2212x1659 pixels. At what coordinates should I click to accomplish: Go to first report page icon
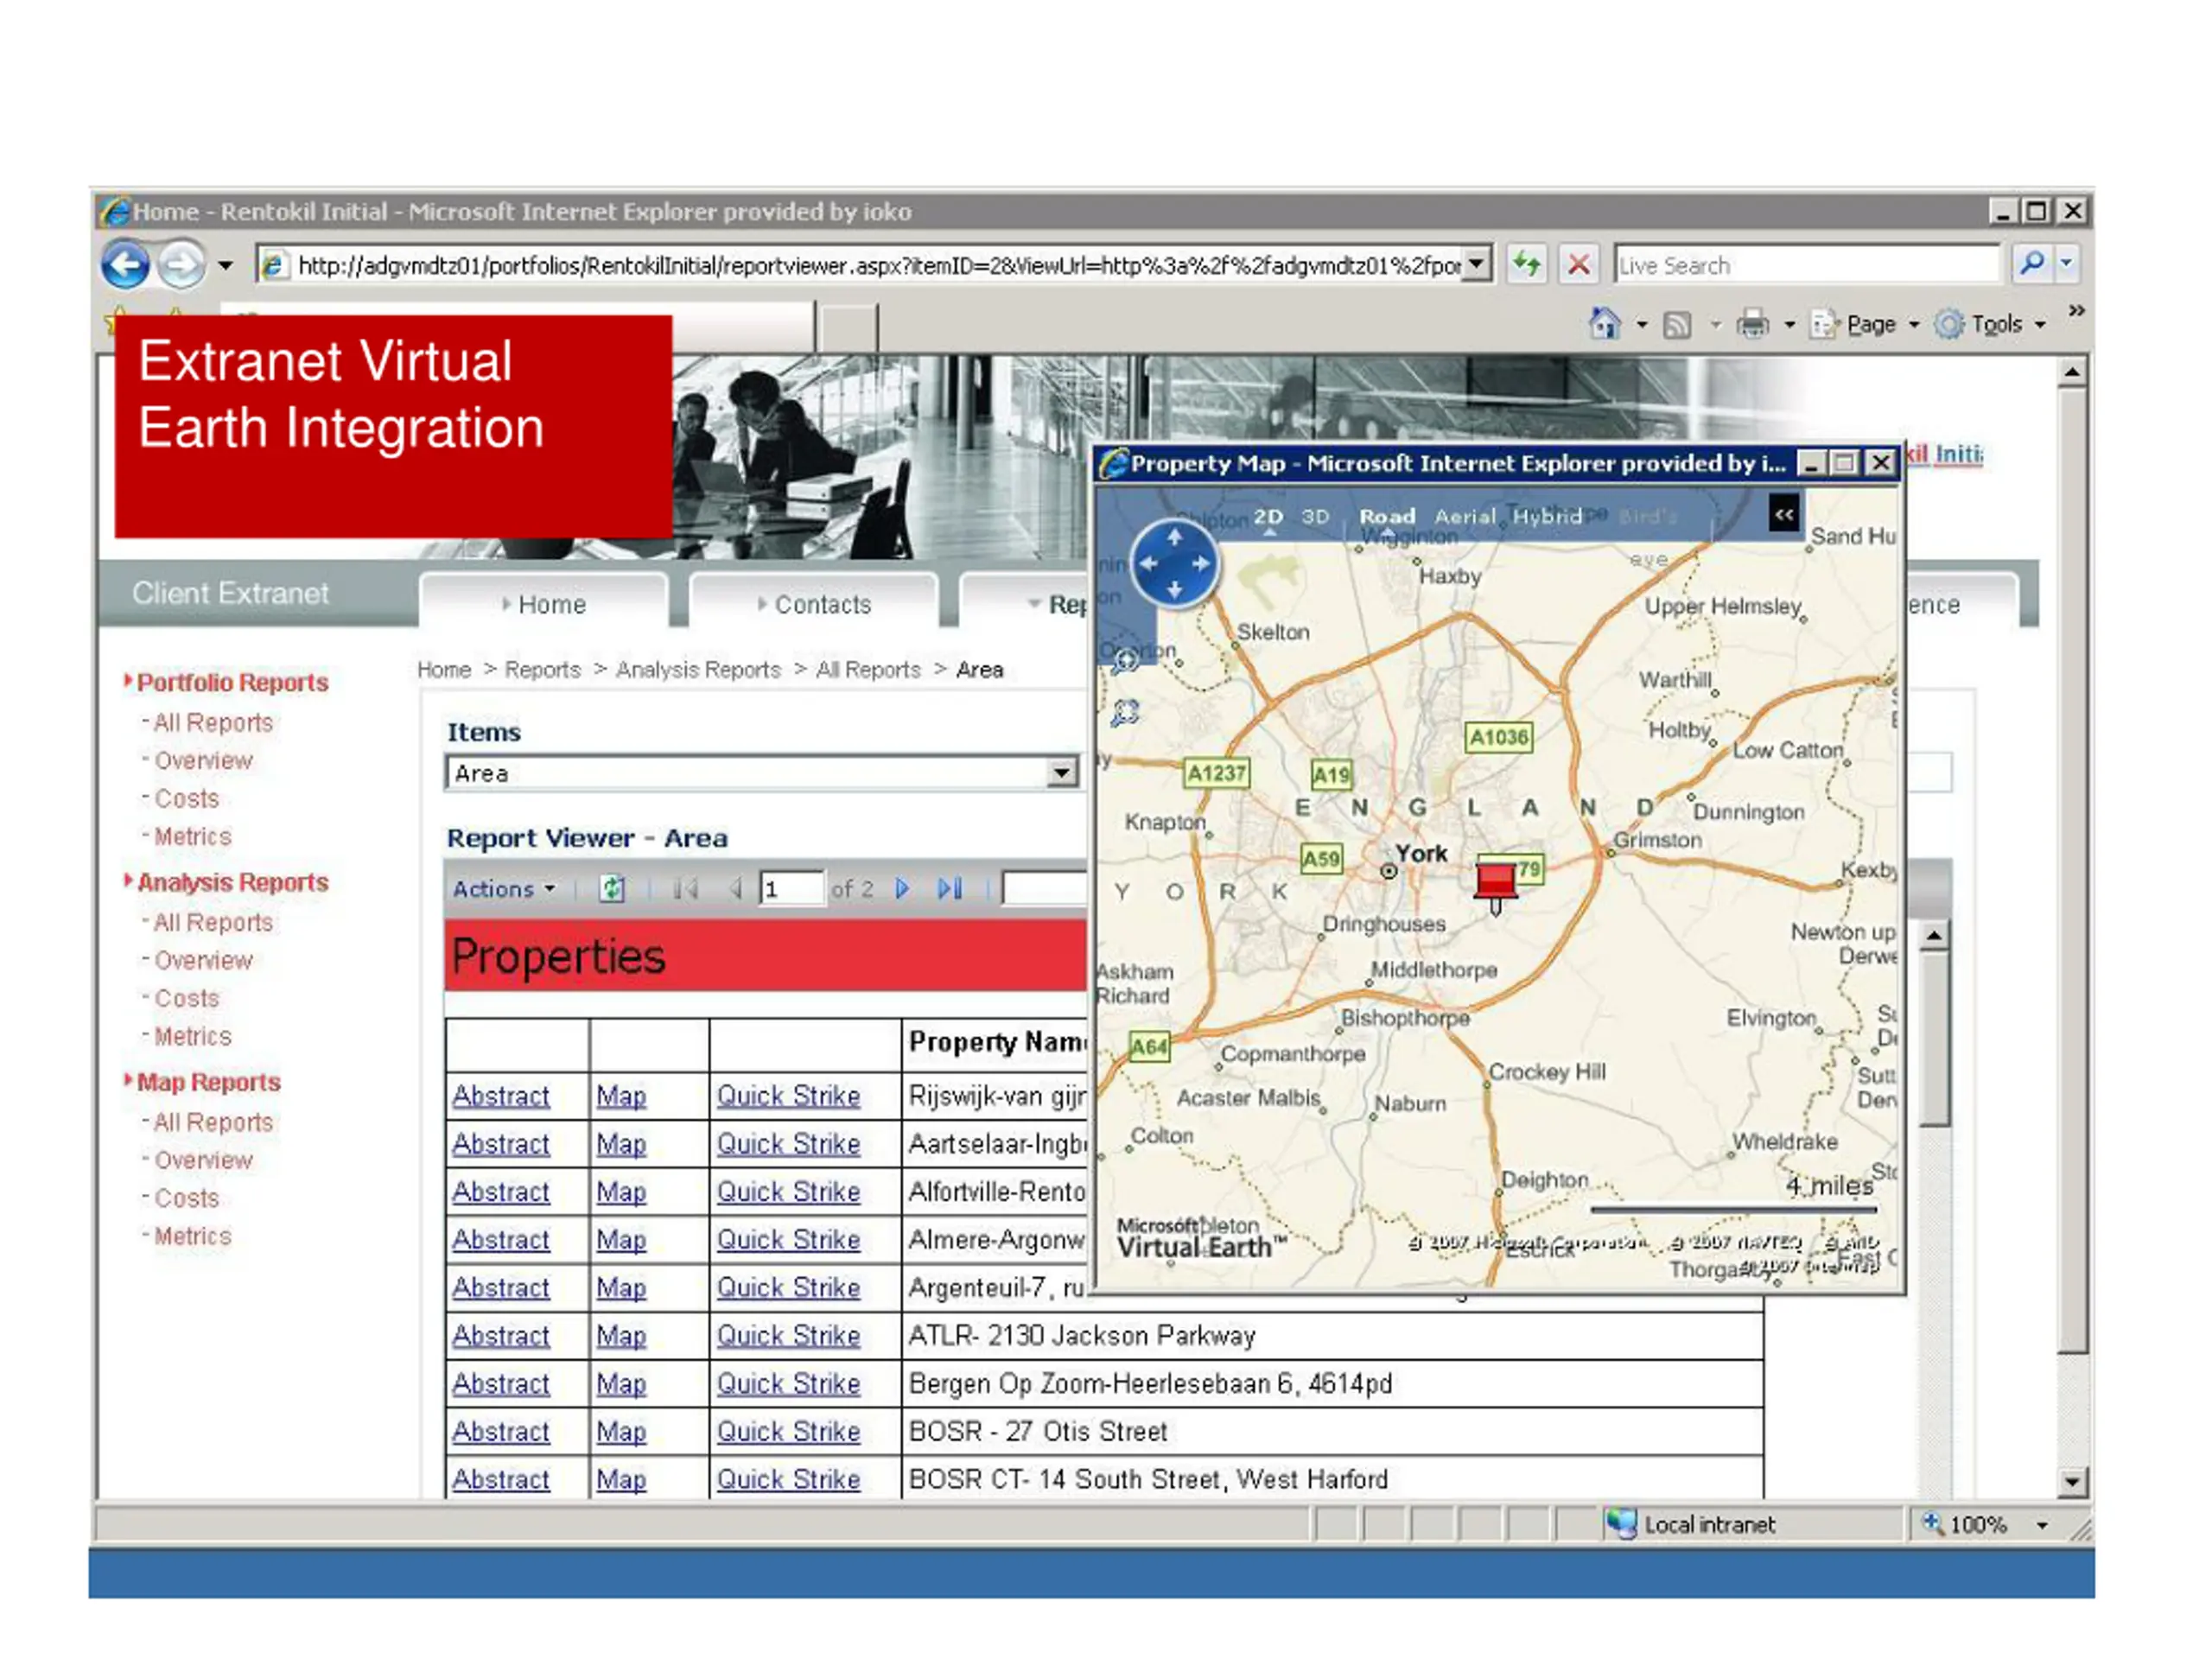point(685,888)
